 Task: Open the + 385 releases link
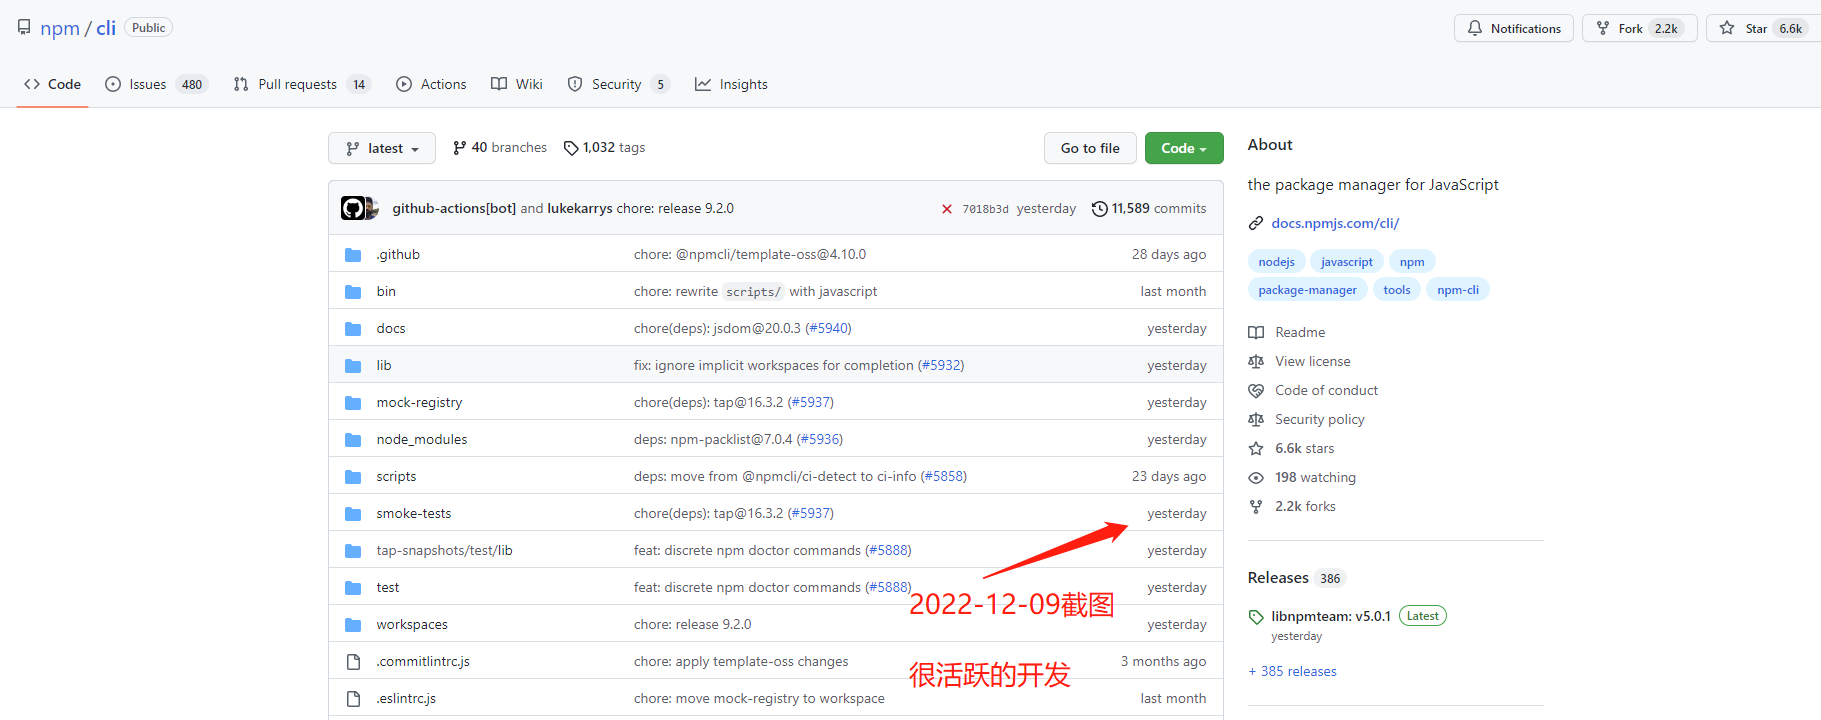pyautogui.click(x=1292, y=672)
